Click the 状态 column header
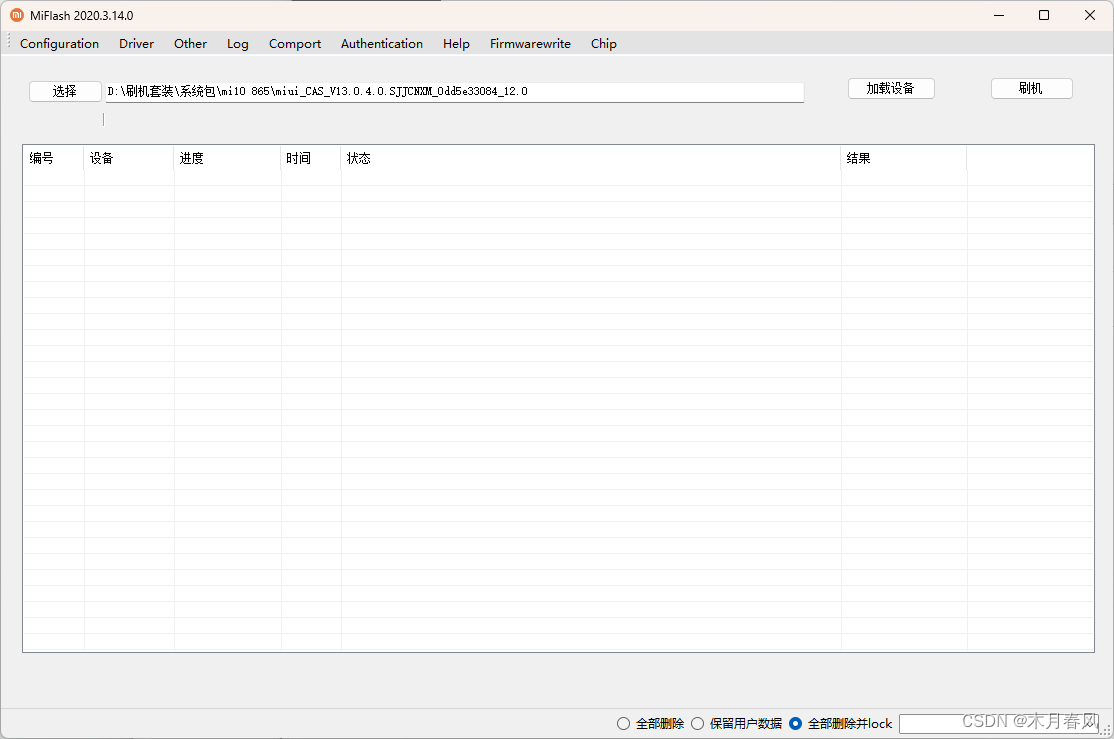The height and width of the screenshot is (739, 1114). (591, 158)
